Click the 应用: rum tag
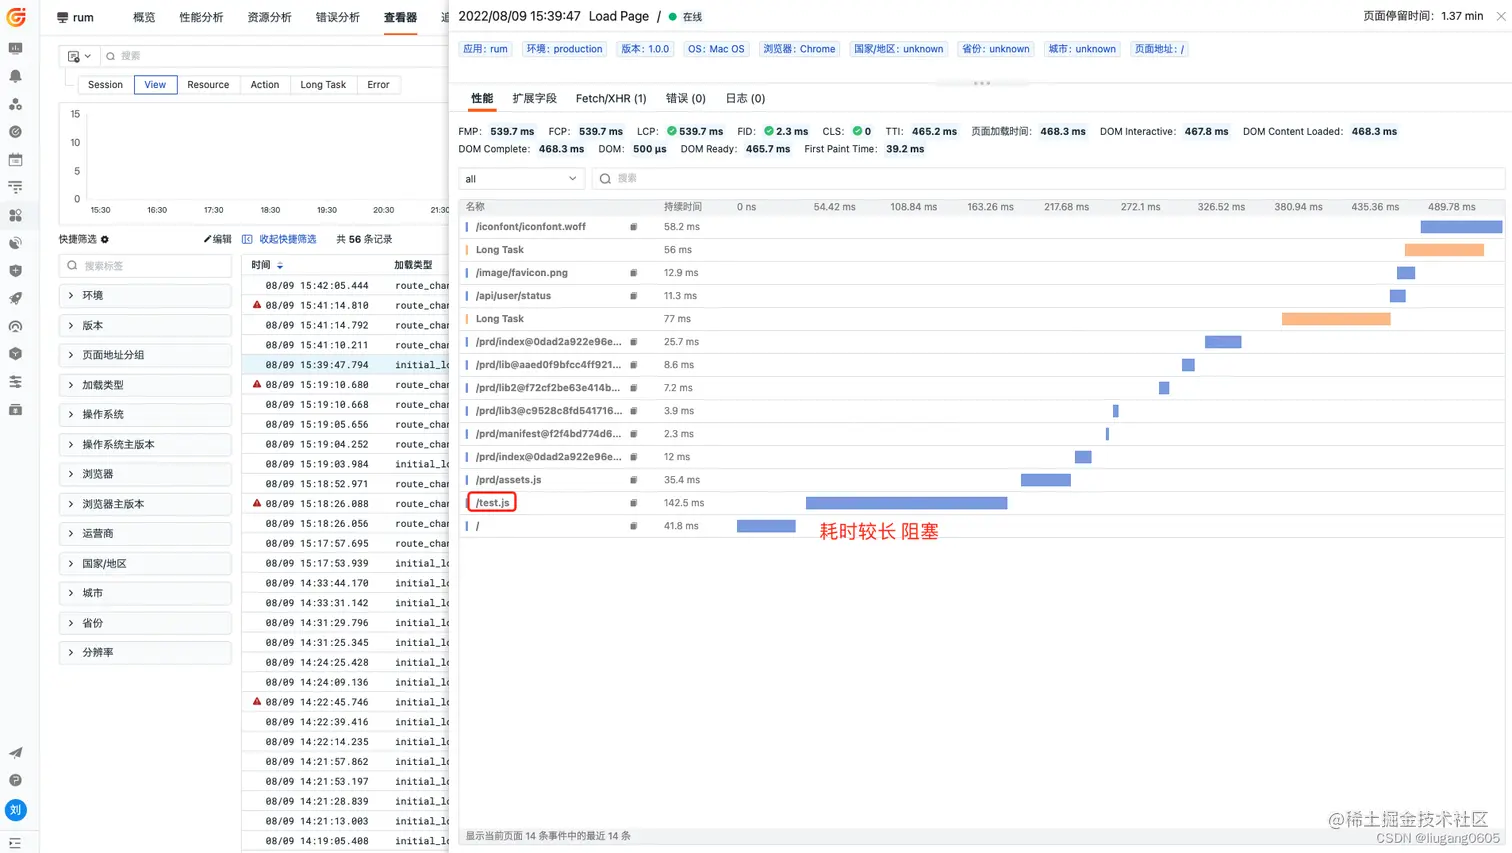 [485, 49]
